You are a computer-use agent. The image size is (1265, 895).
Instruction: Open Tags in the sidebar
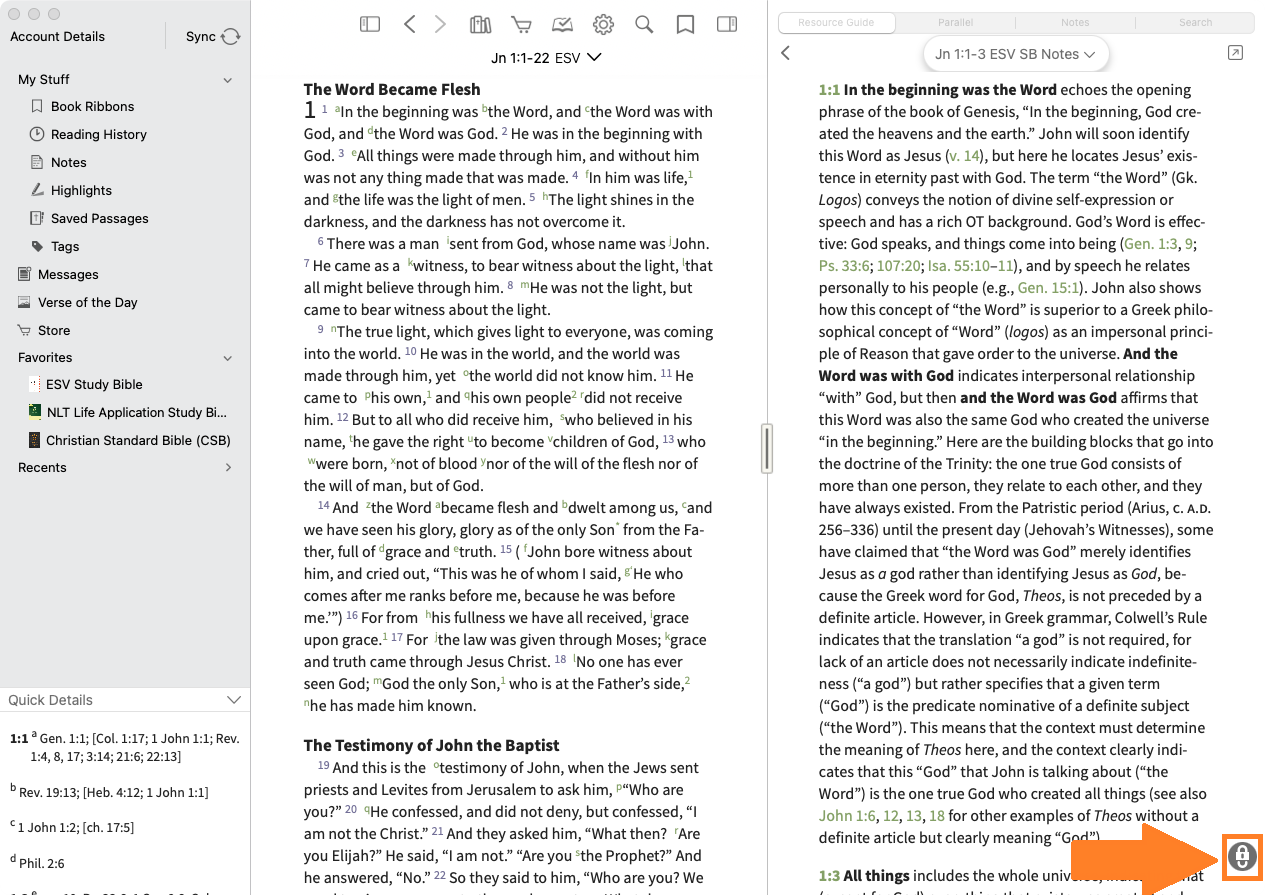tap(65, 246)
